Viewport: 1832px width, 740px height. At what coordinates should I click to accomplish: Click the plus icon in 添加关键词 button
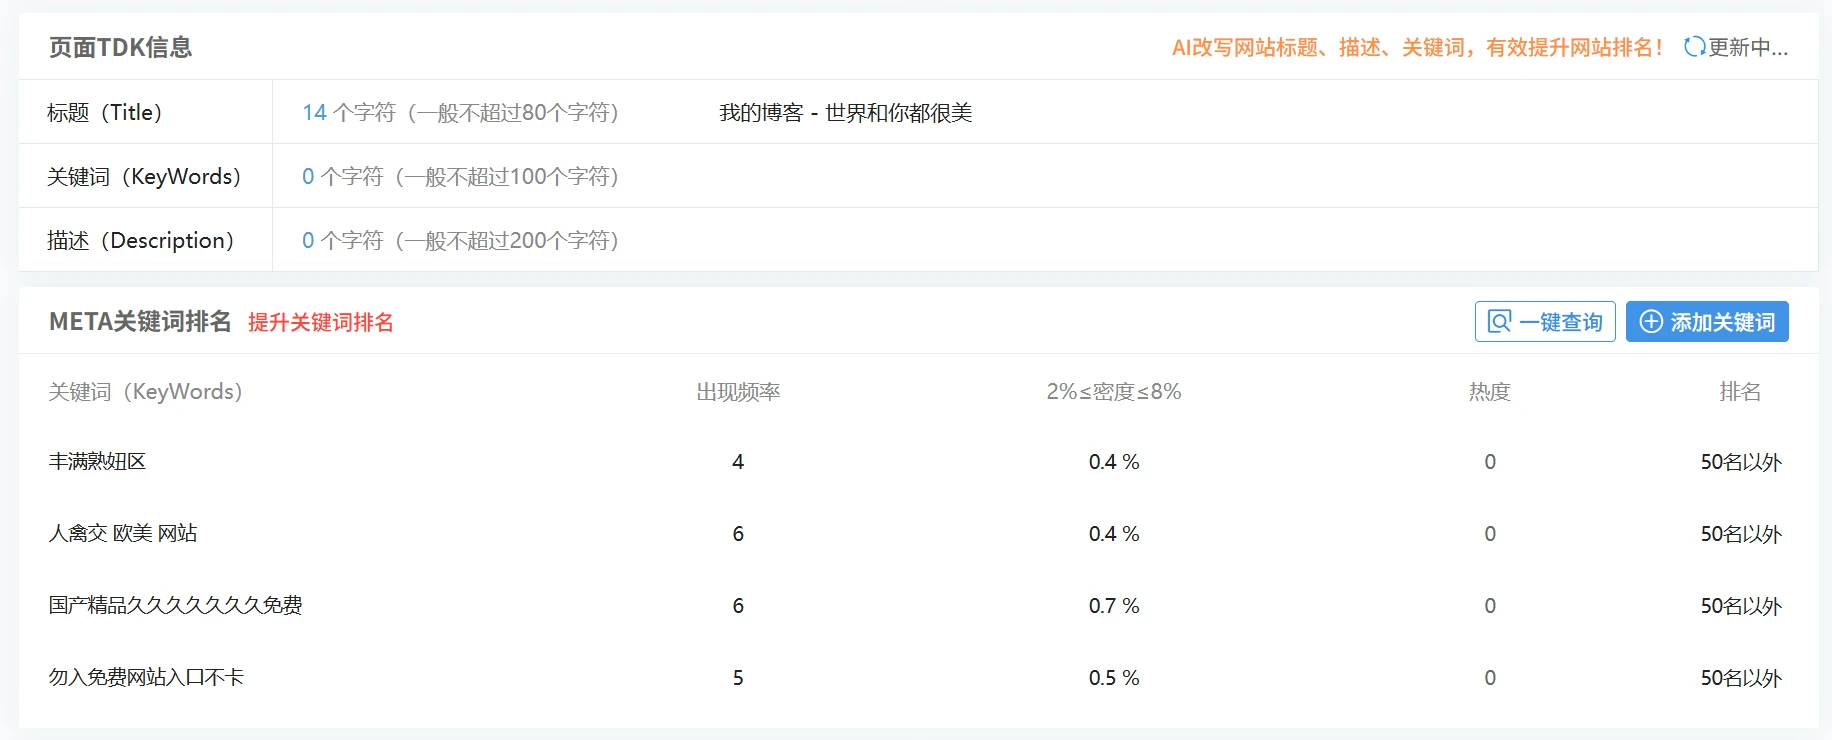click(1651, 322)
